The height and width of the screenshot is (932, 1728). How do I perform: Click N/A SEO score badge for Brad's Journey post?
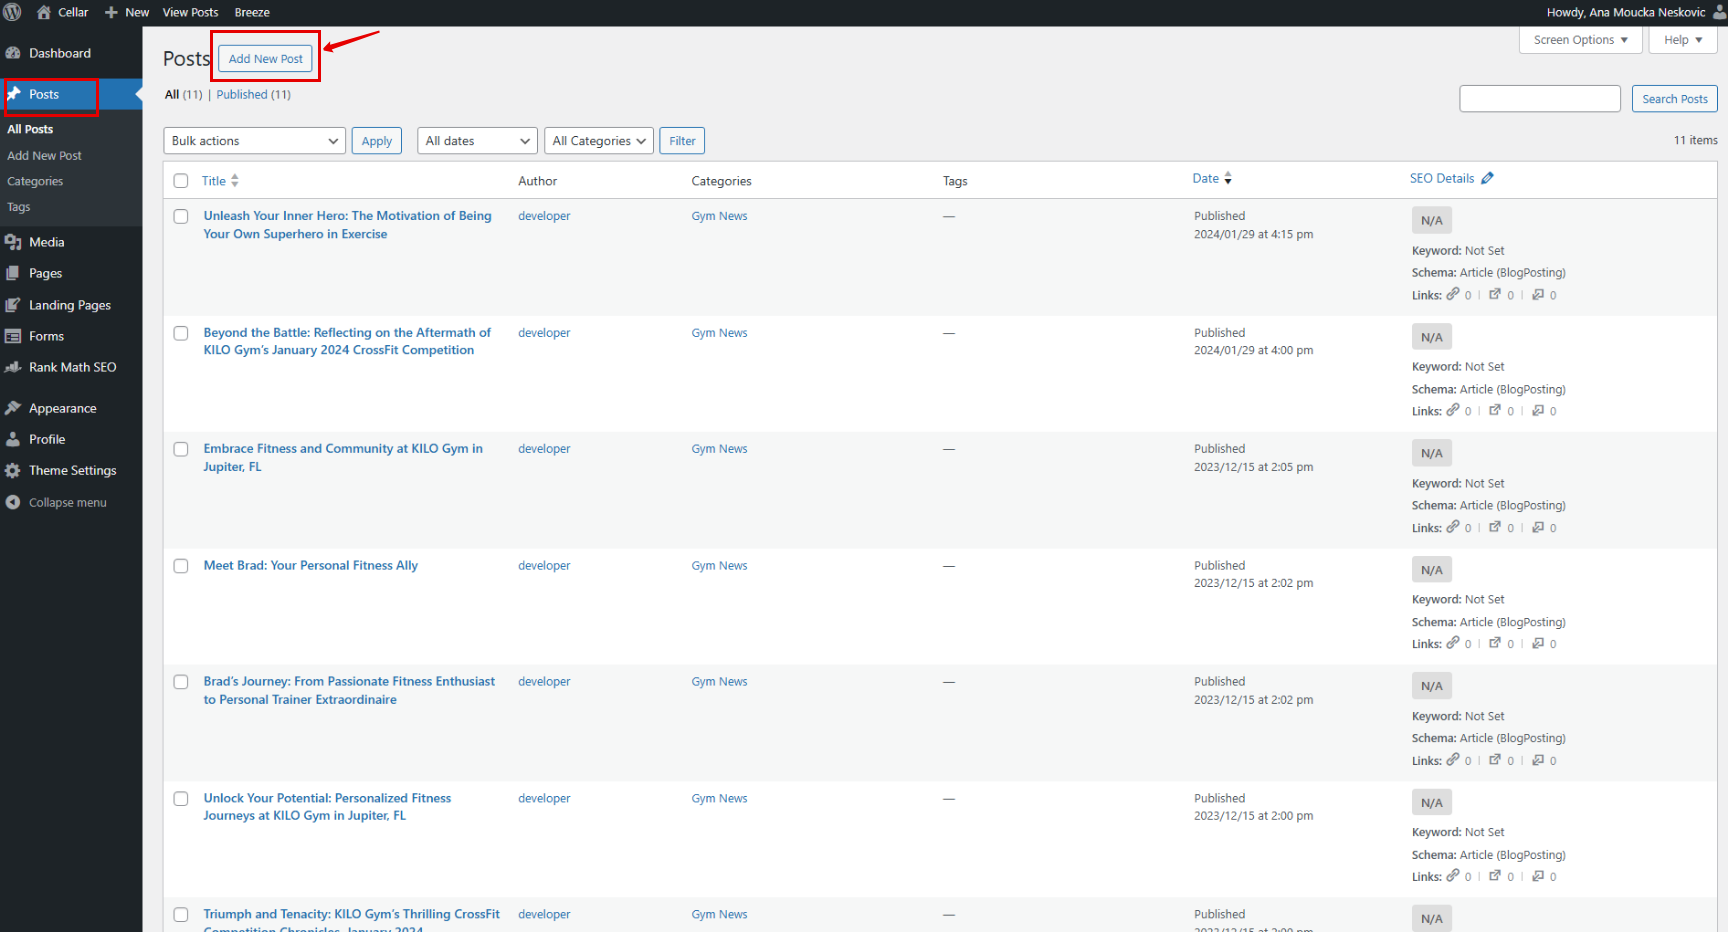tap(1432, 686)
